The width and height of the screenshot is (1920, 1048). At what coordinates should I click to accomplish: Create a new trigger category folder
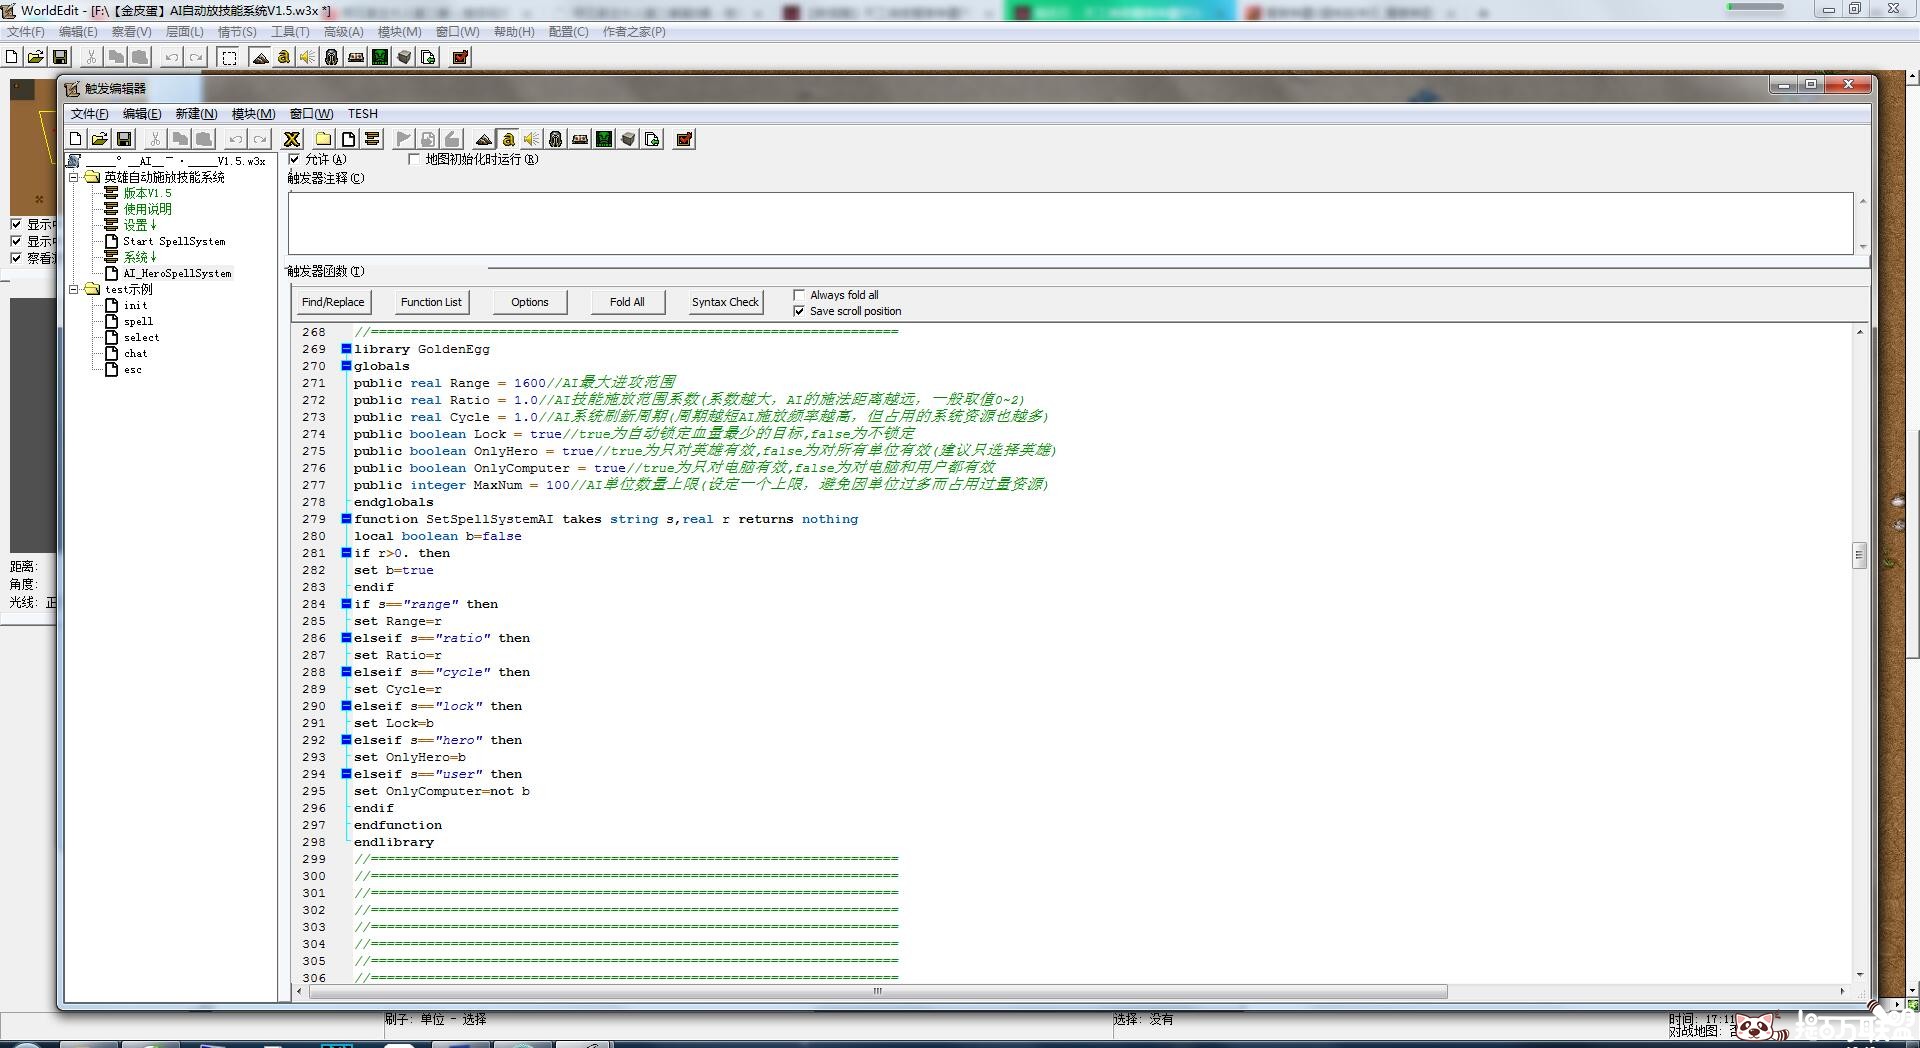324,139
